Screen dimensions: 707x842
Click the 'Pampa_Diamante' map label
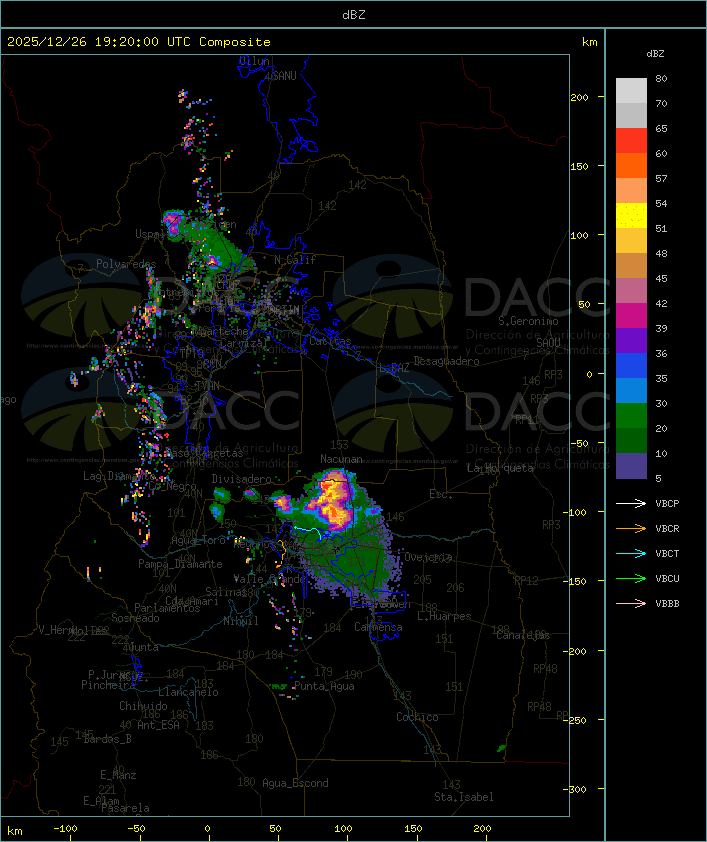pyautogui.click(x=180, y=564)
